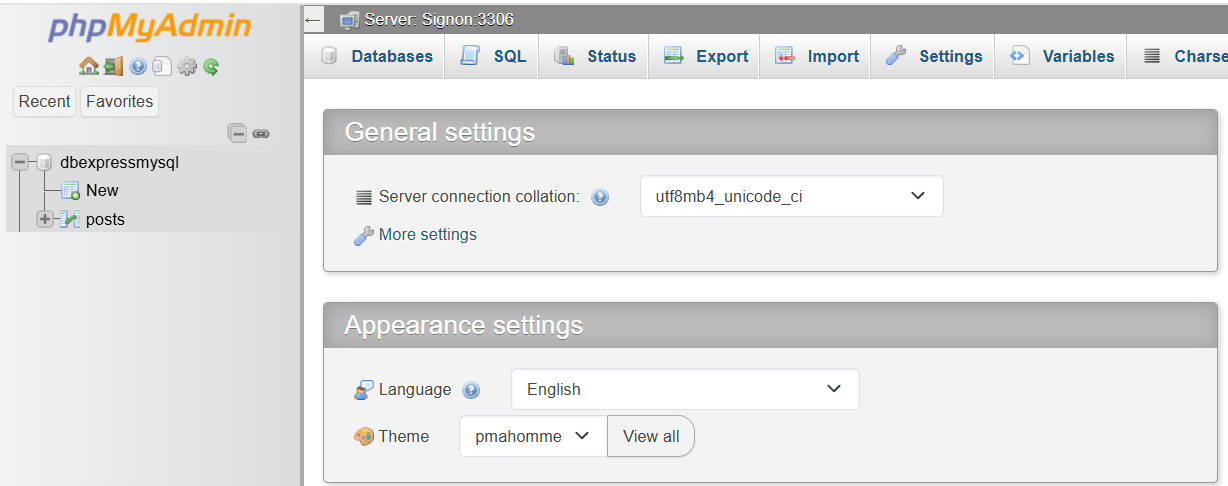
Task: Open the SQL tab
Action: click(x=493, y=56)
